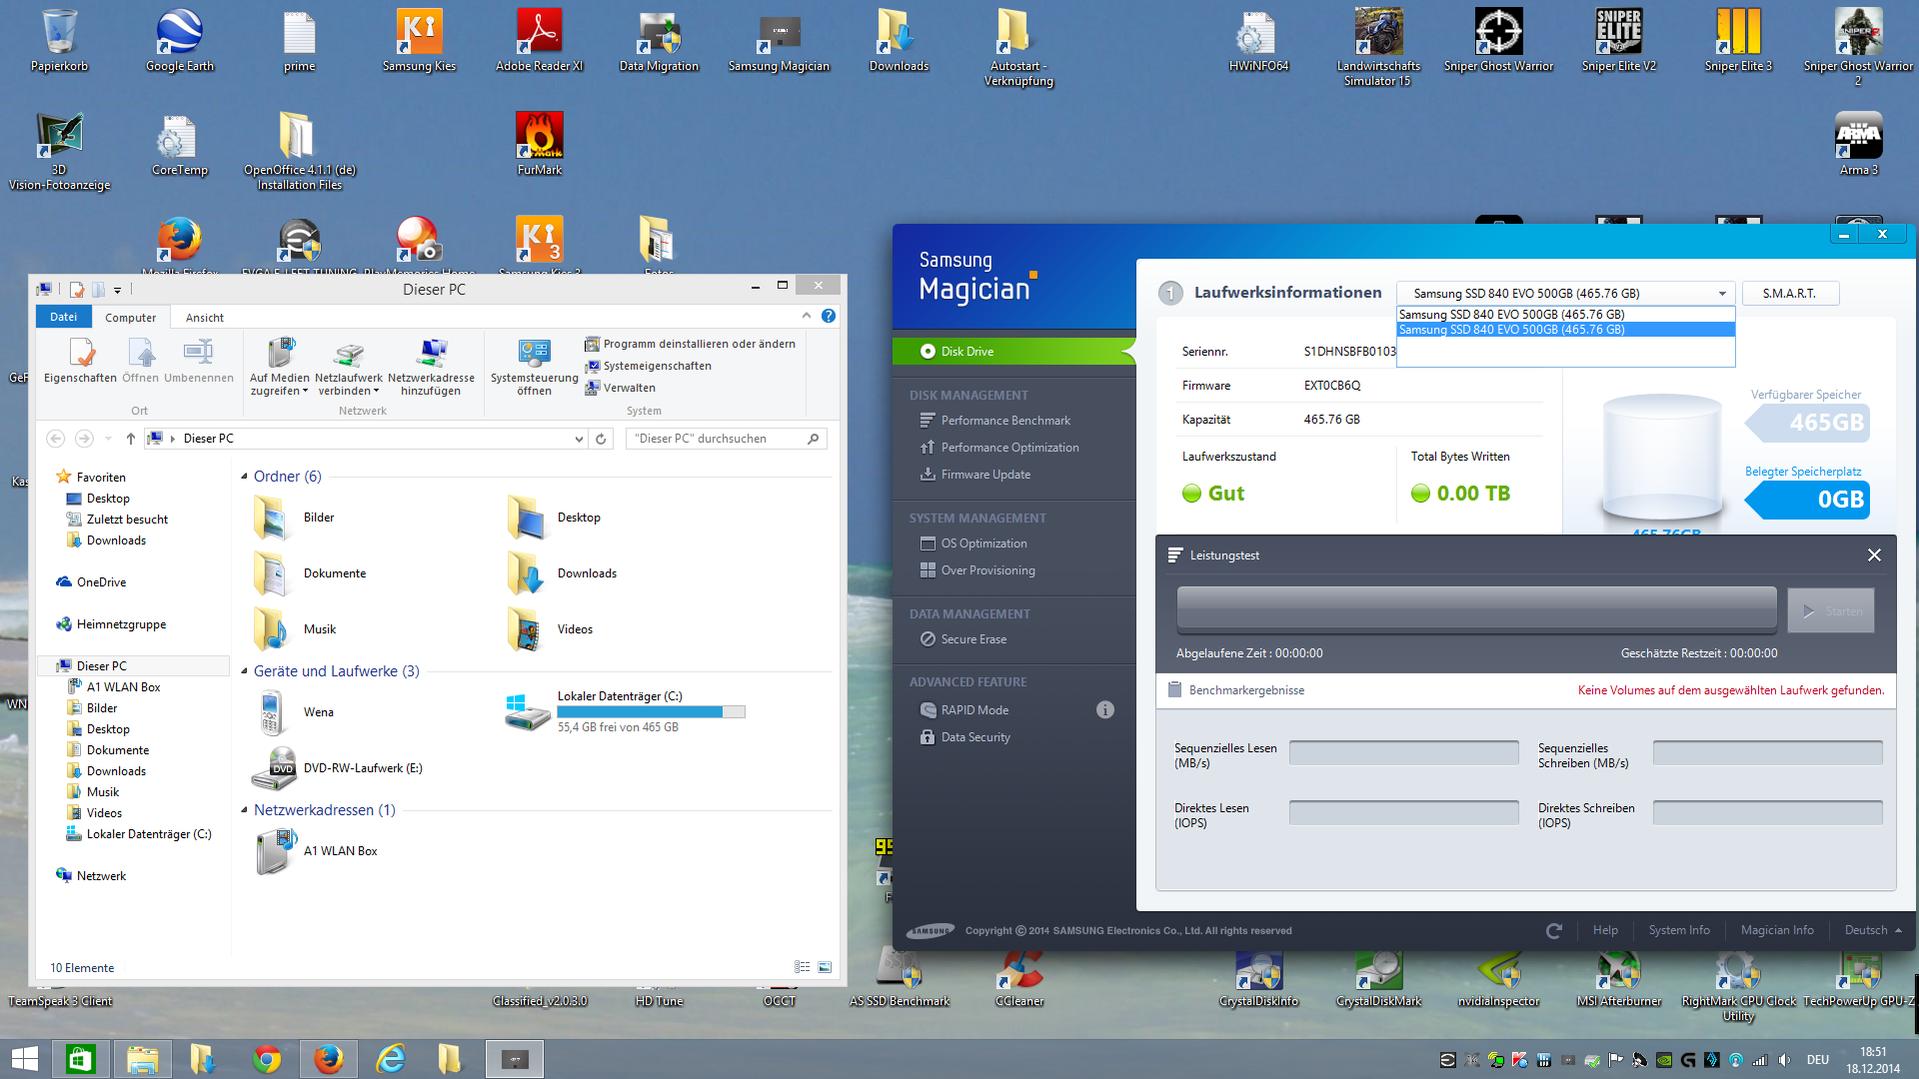
Task: Click the C: drive usage bar
Action: (x=651, y=712)
